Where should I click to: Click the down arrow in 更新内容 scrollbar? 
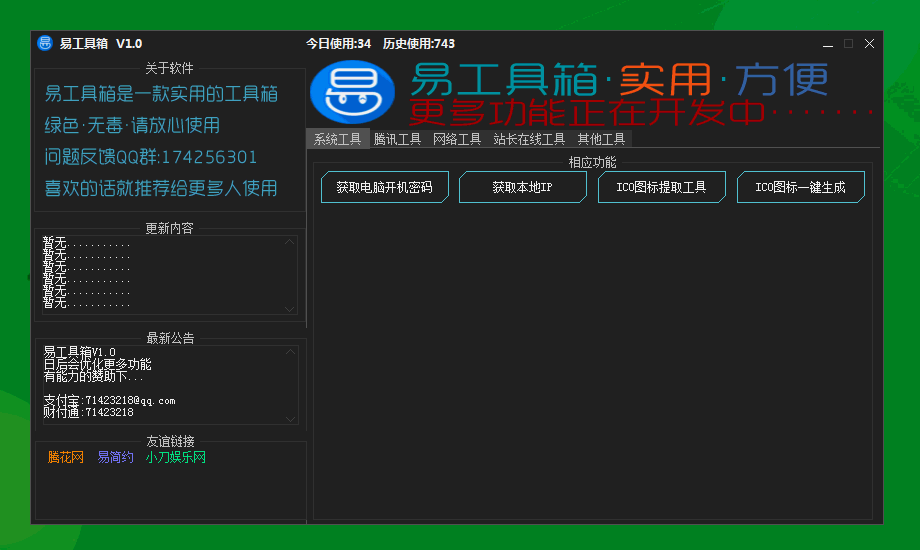pyautogui.click(x=289, y=309)
